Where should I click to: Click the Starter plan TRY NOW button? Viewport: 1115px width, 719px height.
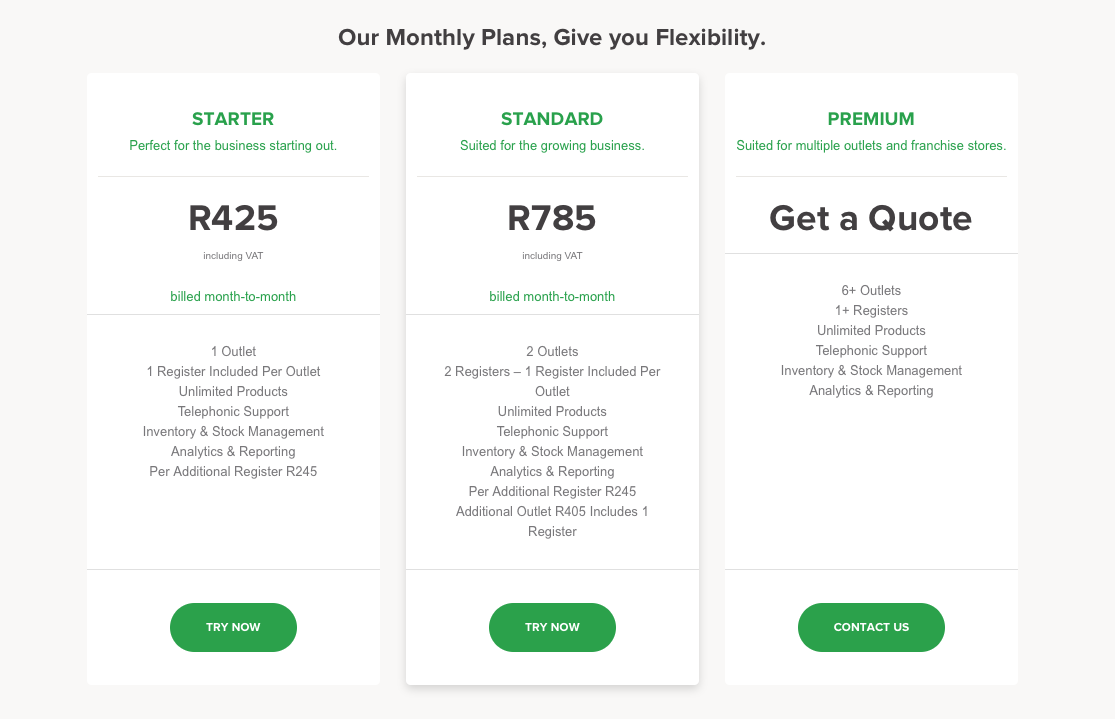233,627
